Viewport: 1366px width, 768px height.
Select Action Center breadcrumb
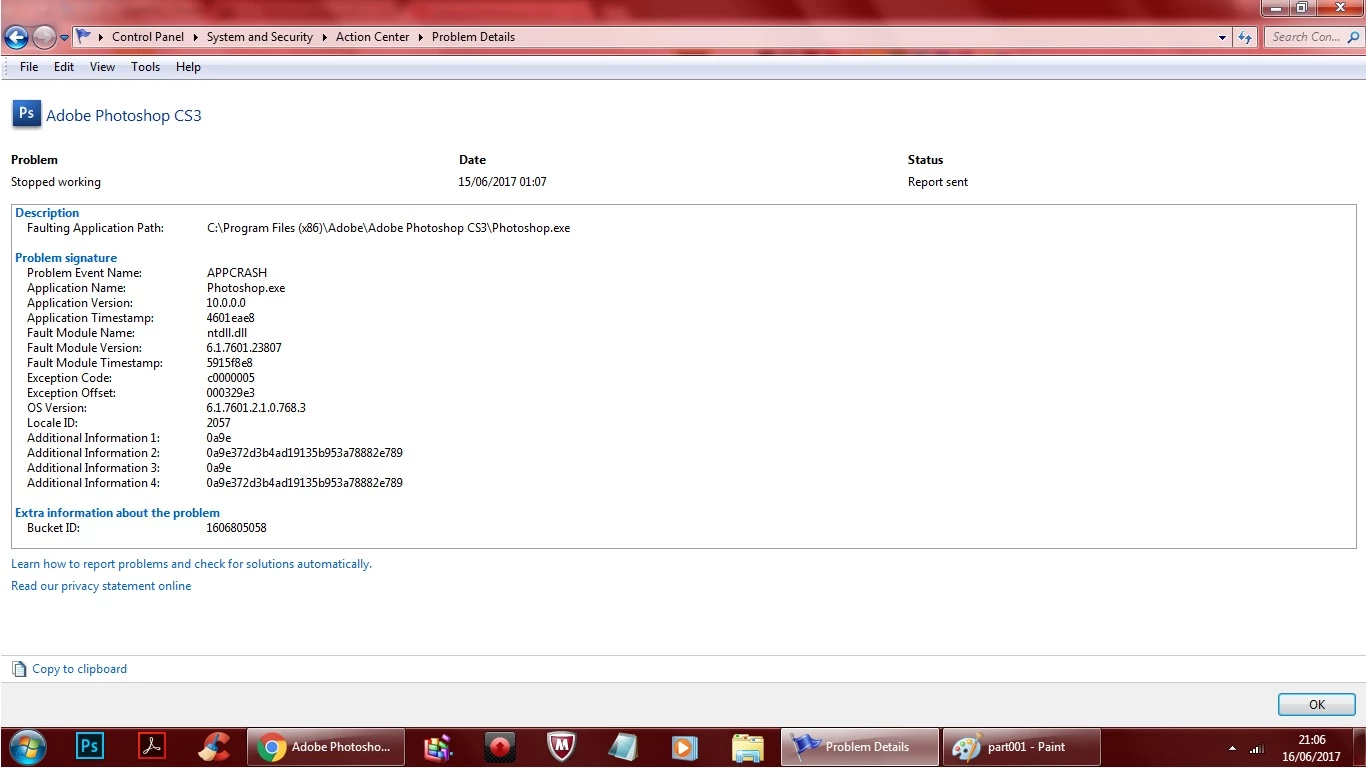[373, 37]
